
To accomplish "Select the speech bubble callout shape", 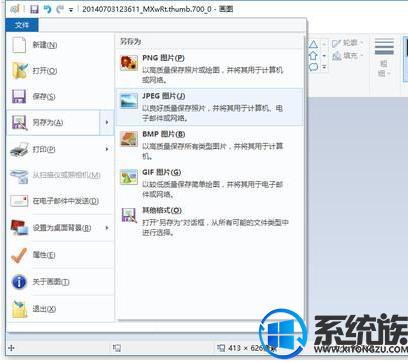I will 313,67.
